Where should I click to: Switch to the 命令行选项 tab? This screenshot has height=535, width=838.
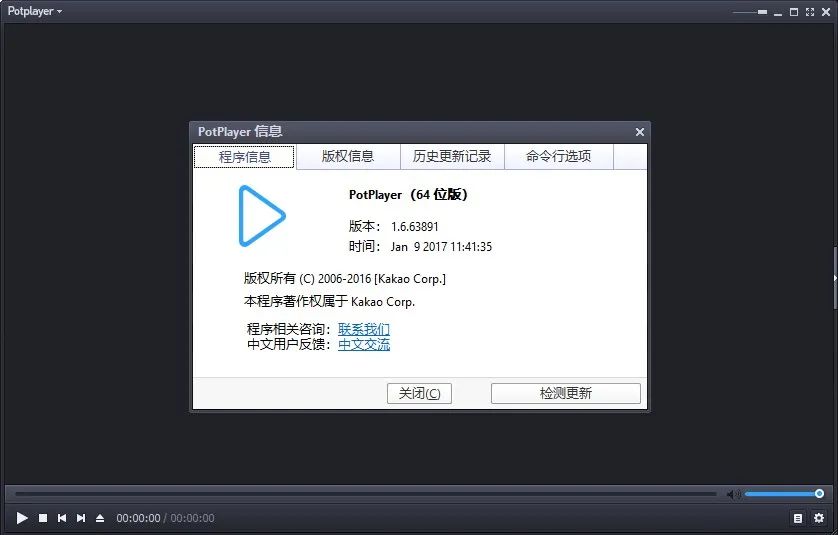click(x=558, y=156)
